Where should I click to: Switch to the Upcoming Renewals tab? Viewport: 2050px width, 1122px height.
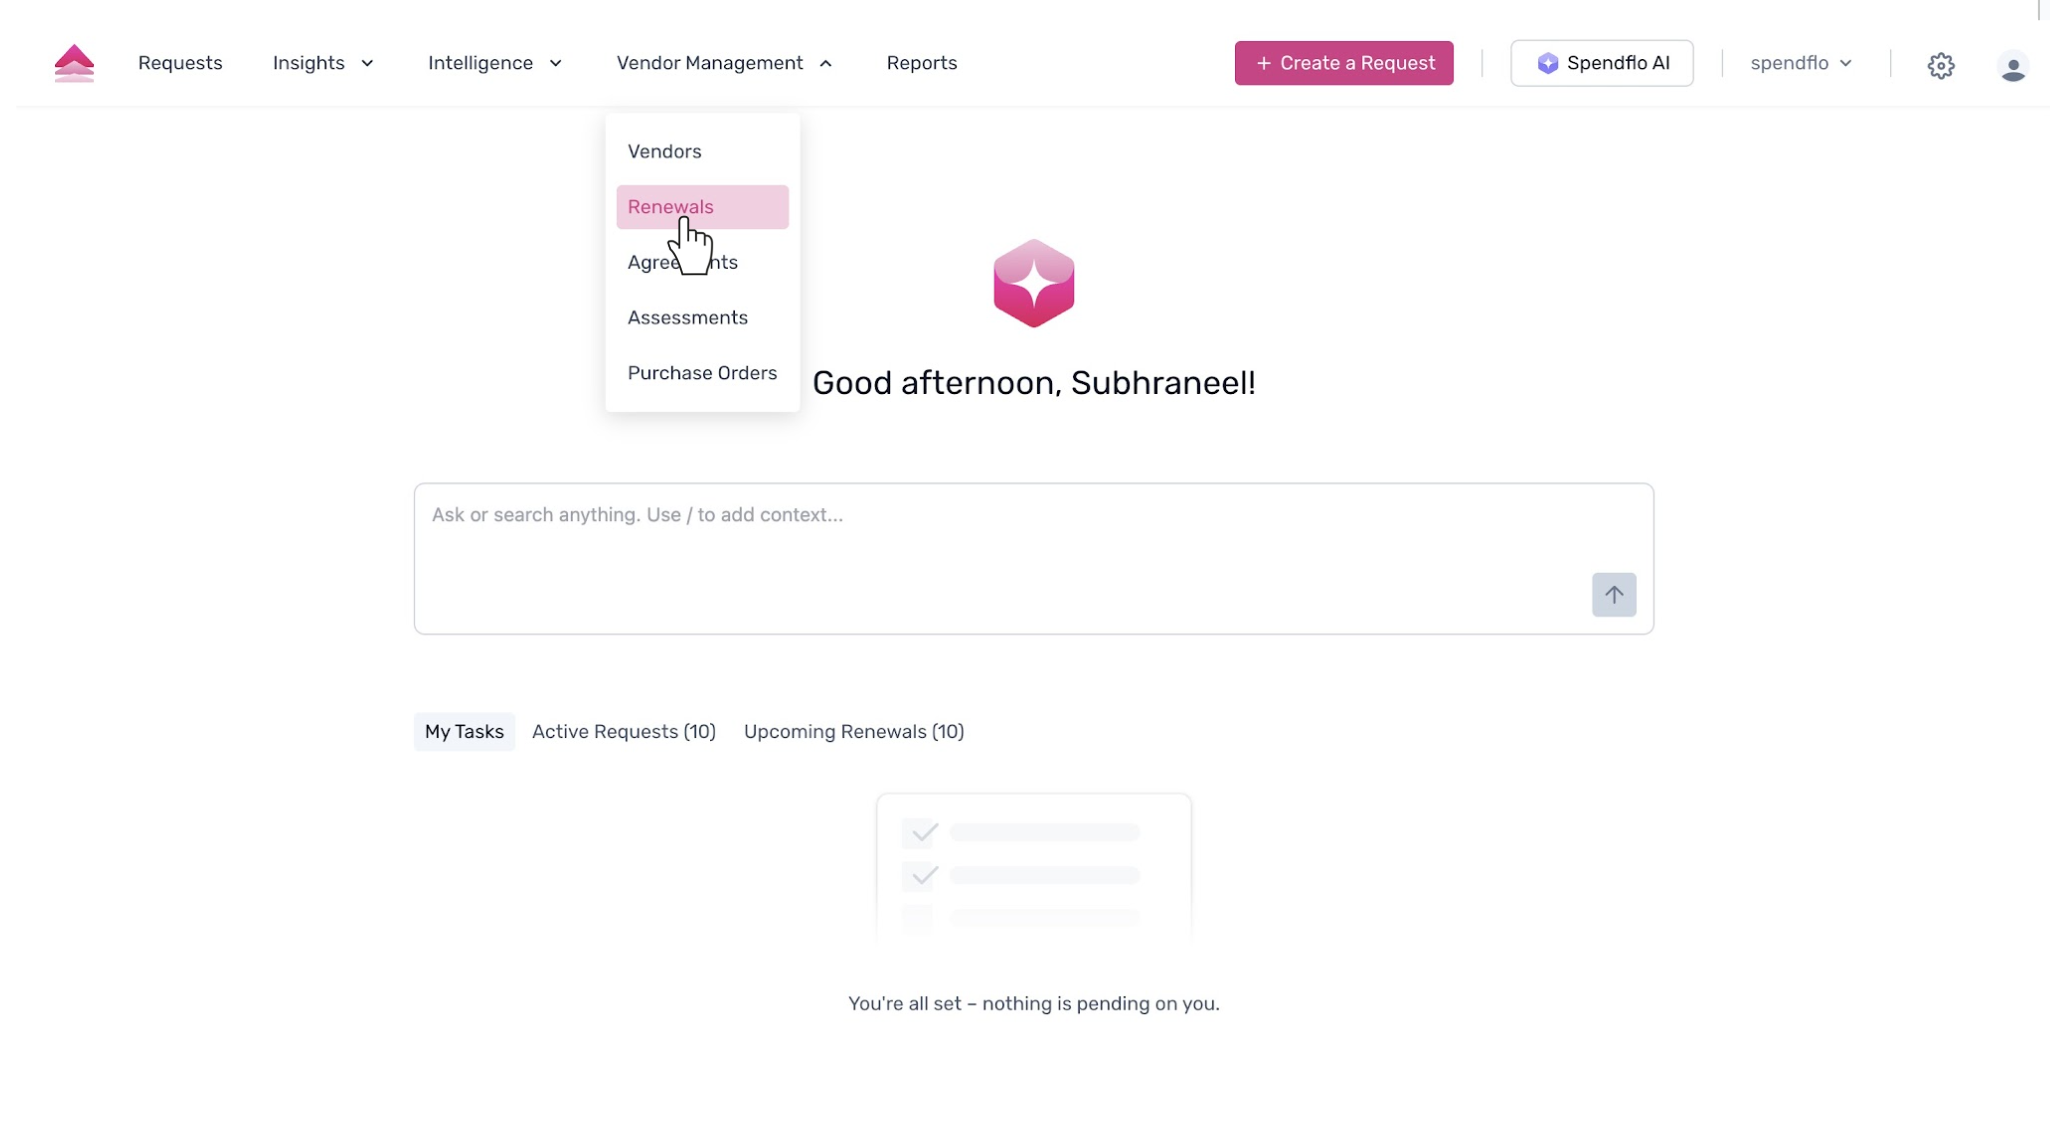(853, 731)
